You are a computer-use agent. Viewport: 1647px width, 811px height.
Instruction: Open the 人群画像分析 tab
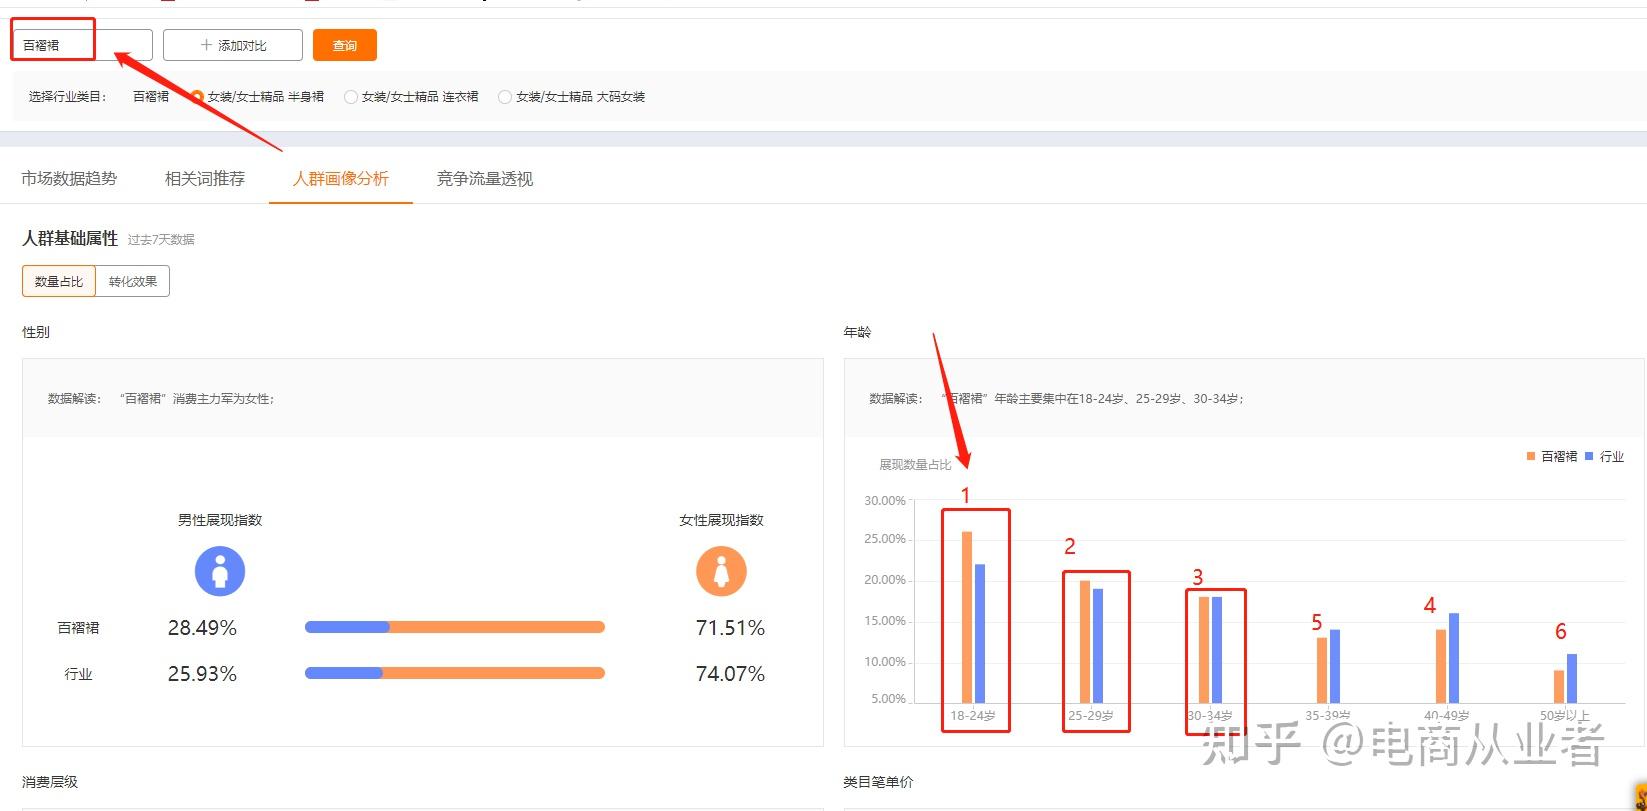(341, 179)
